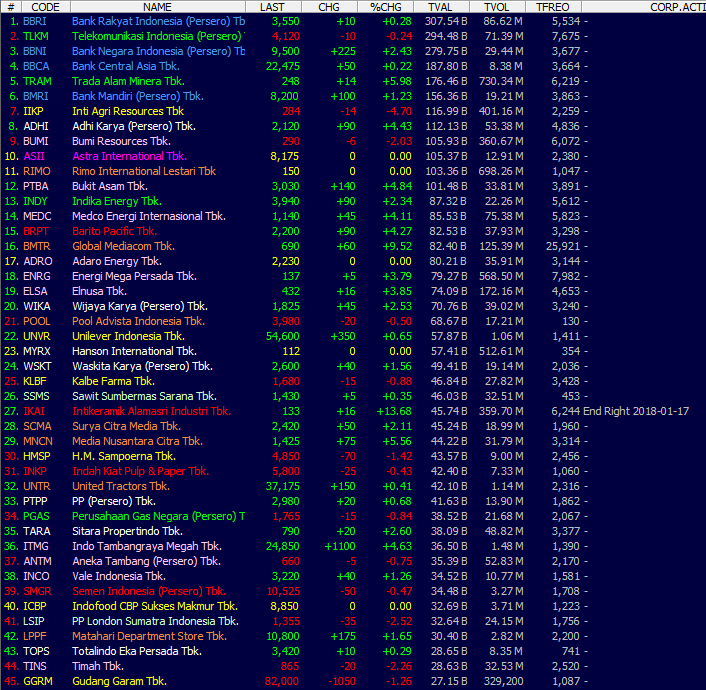This screenshot has height=690, width=706.
Task: Click %CHG value +13.68
Action: click(394, 411)
